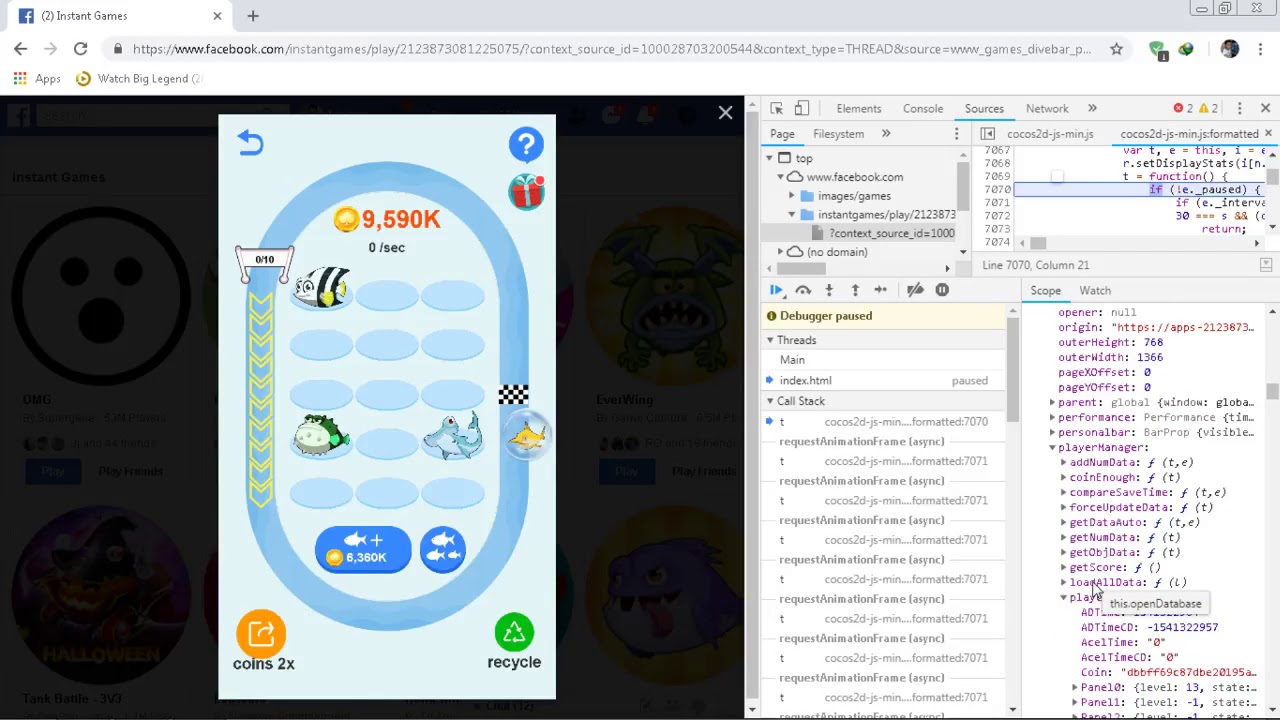Viewport: 1280px width, 720px height.
Task: Open a new browser tab
Action: 253,16
